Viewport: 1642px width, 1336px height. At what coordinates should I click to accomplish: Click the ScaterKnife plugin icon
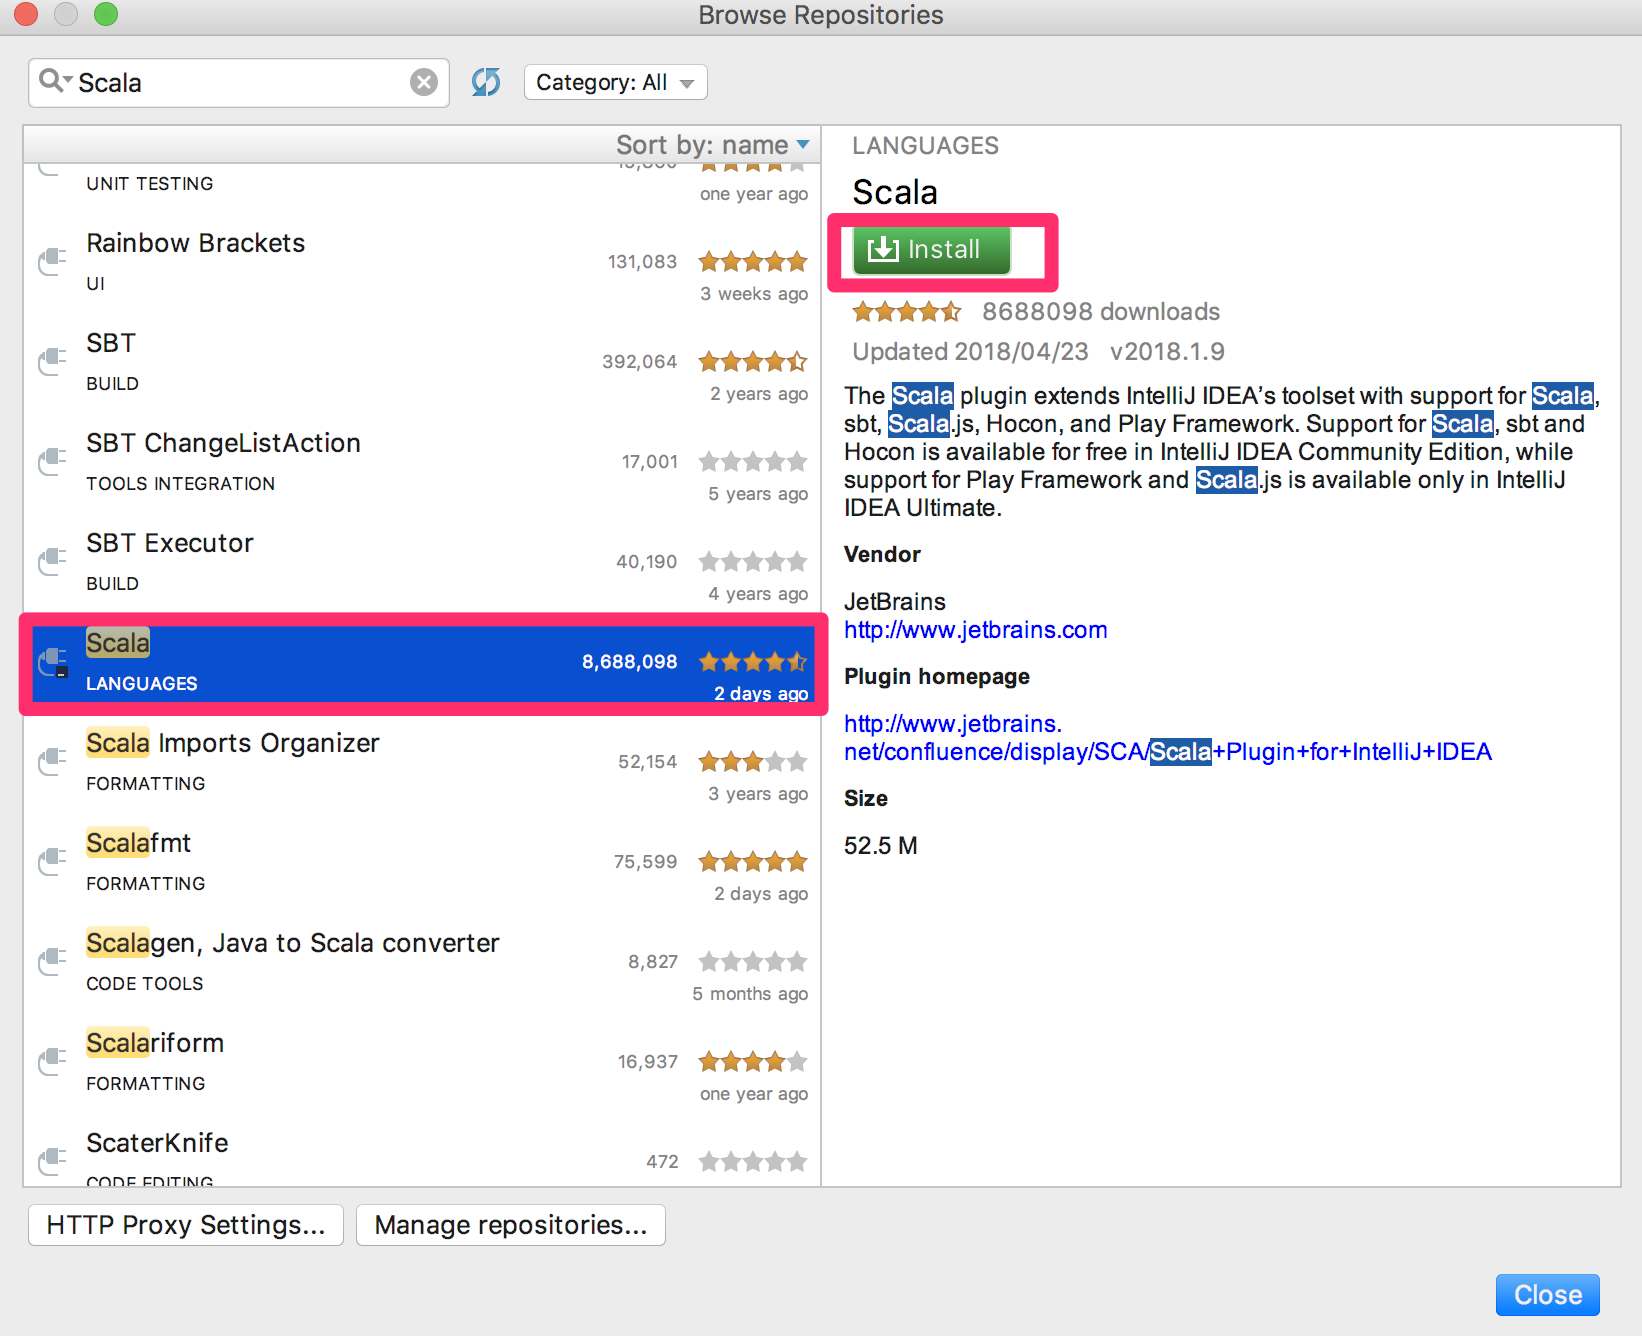tap(51, 1162)
